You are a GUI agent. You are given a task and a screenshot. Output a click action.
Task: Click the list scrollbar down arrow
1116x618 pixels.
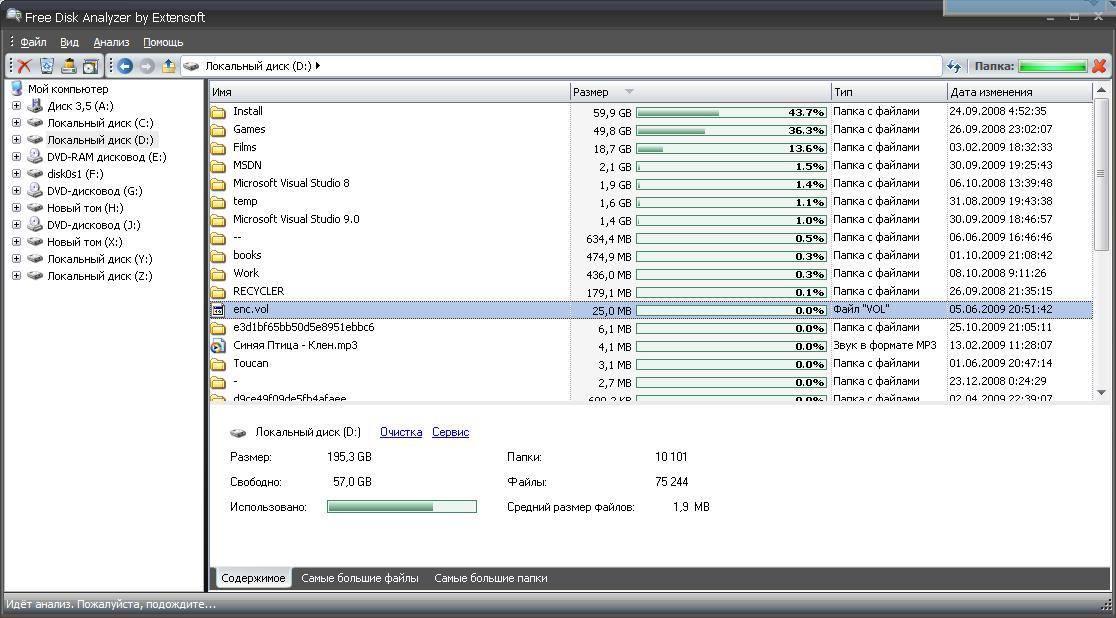point(1101,392)
